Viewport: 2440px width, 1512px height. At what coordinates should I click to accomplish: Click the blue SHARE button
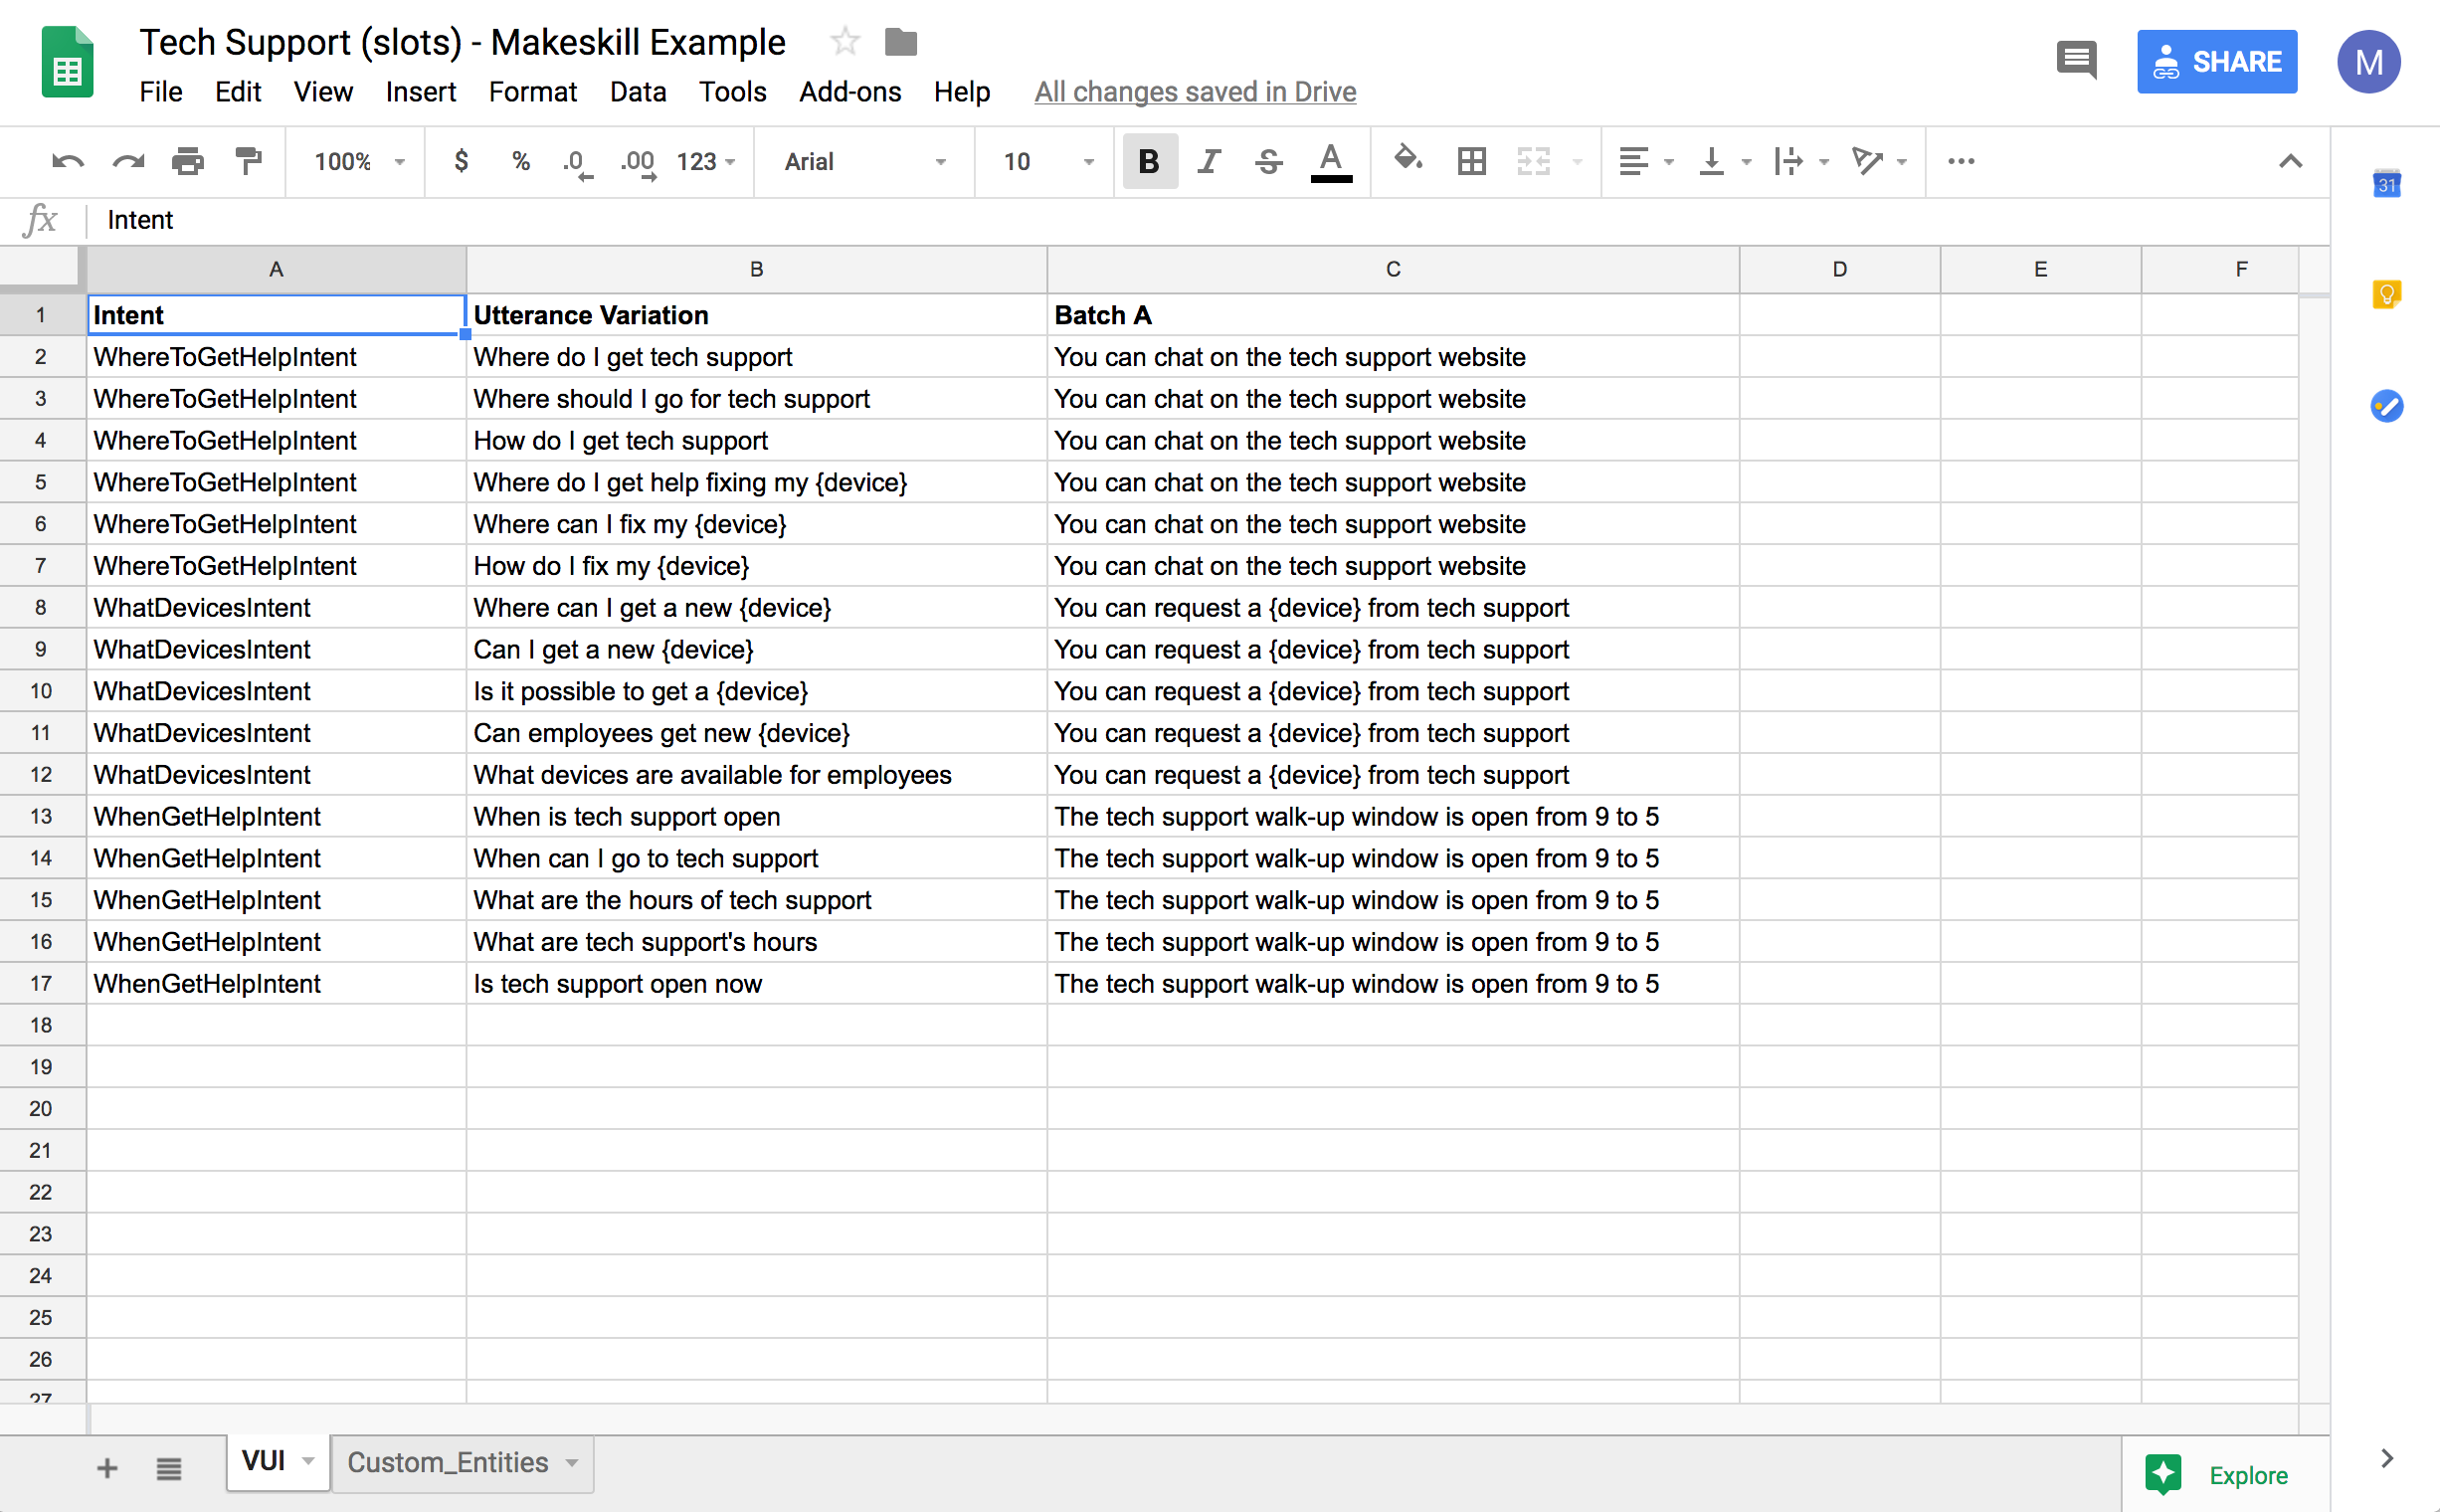click(x=2217, y=62)
